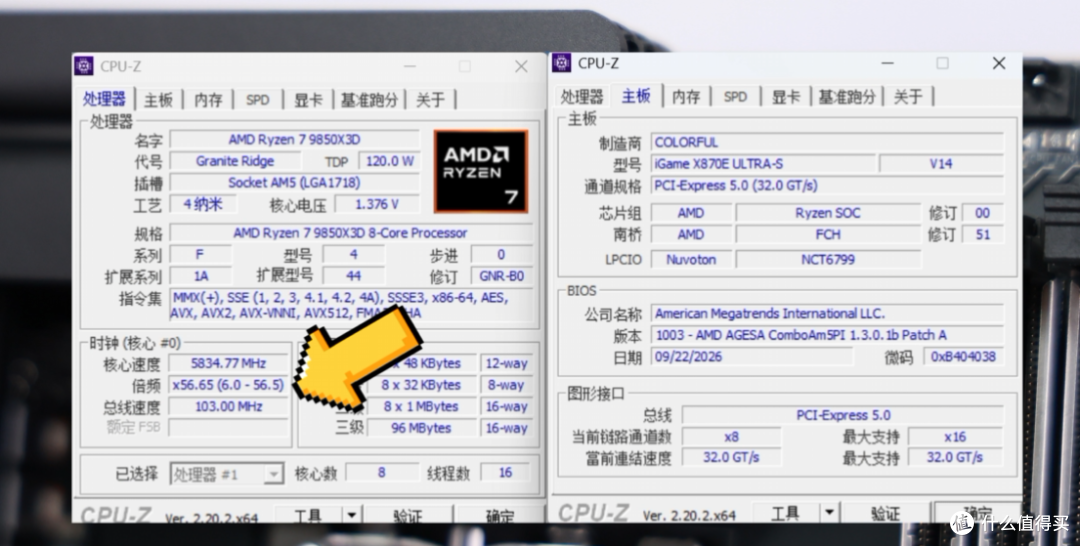
Task: Switch to 内存 tab in left CPU-Z window
Action: [208, 100]
